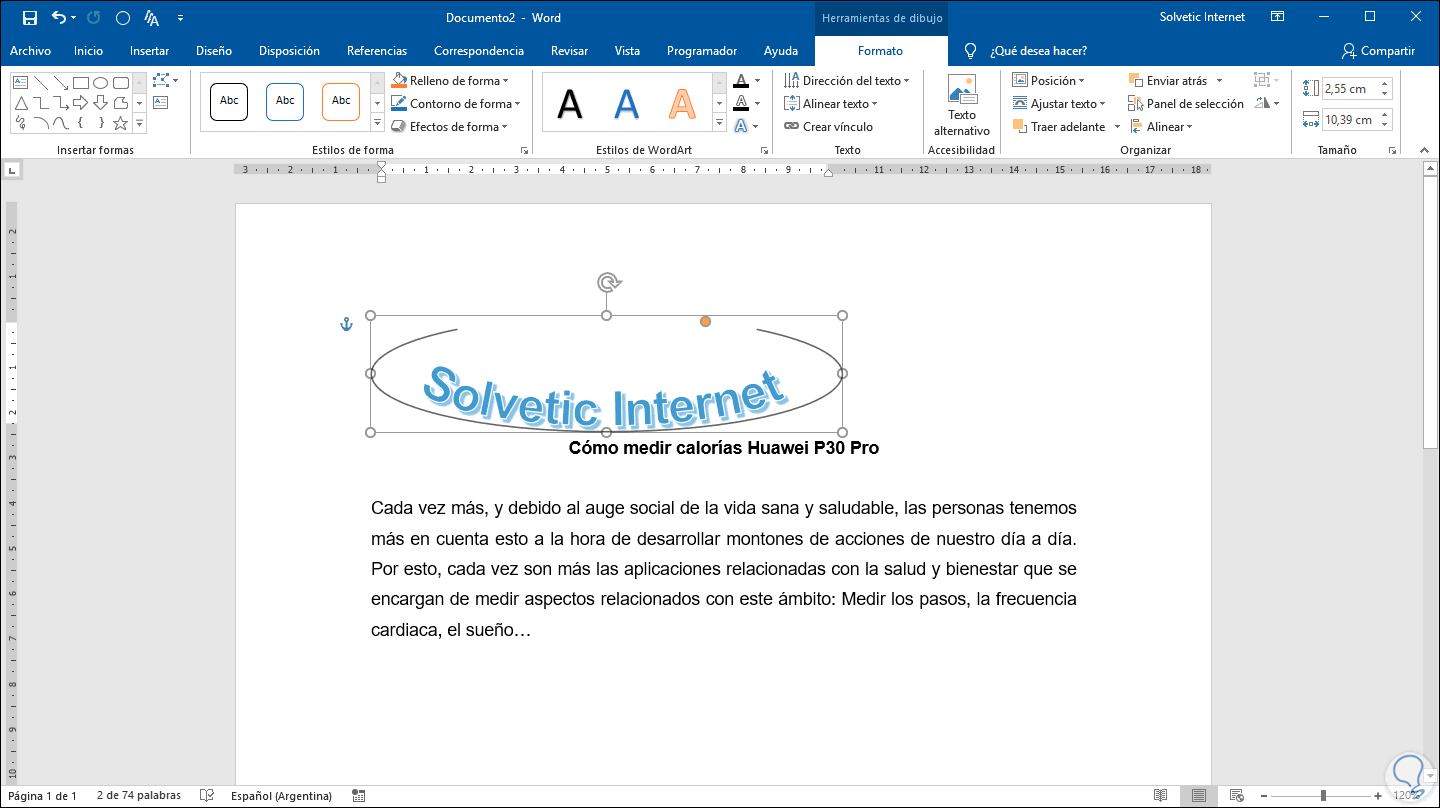The width and height of the screenshot is (1440, 808).
Task: Expand Alinear texto options
Action: coord(830,104)
